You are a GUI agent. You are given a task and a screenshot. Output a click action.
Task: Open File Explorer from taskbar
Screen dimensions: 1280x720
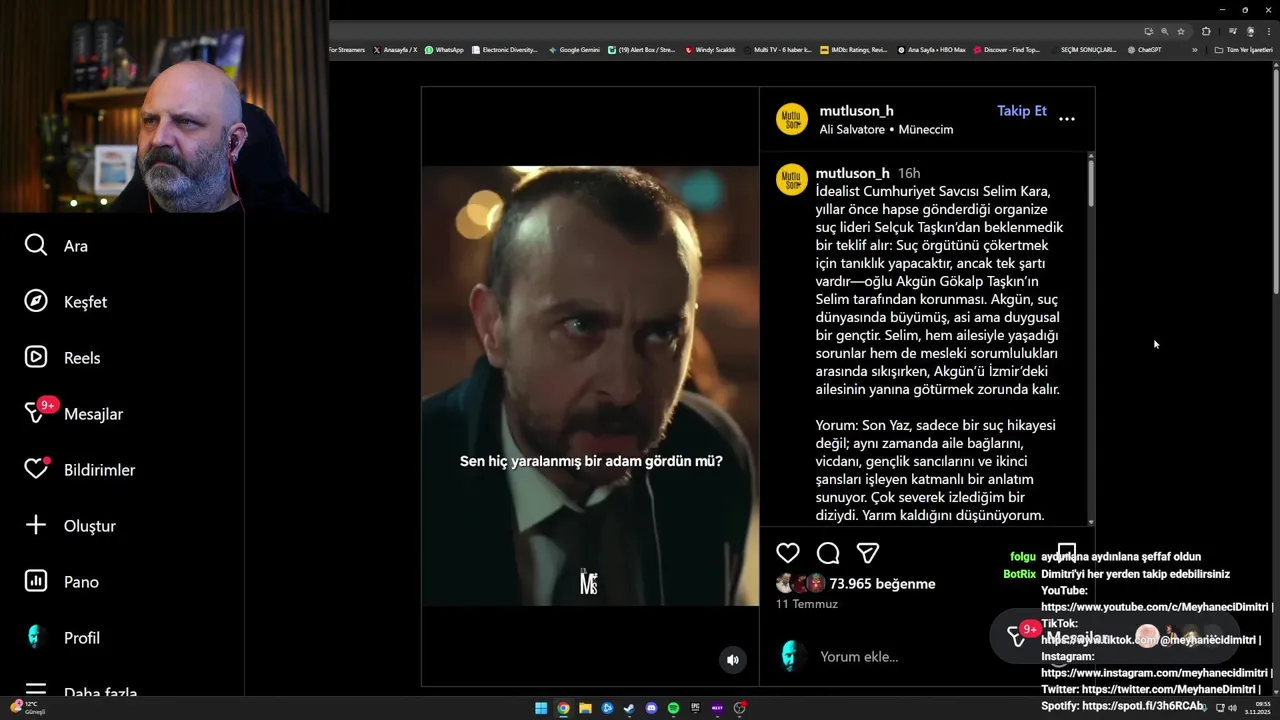click(585, 708)
